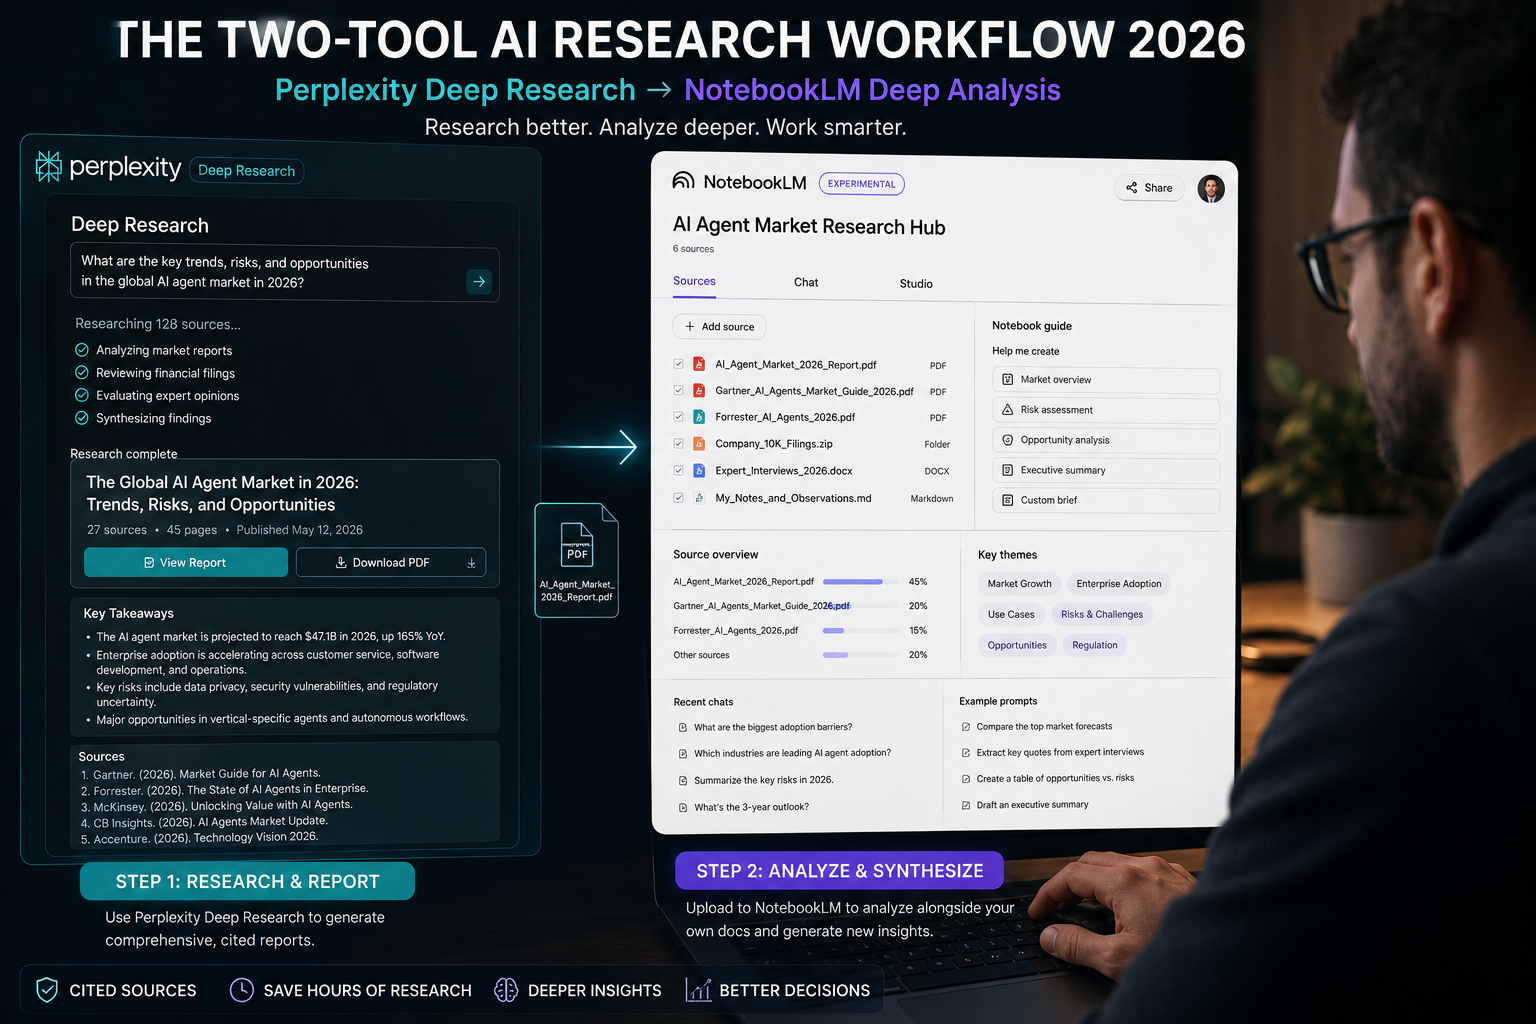The width and height of the screenshot is (1536, 1024).
Task: Click the 'AI Agent Market Research Hub' notebook title
Action: [809, 226]
